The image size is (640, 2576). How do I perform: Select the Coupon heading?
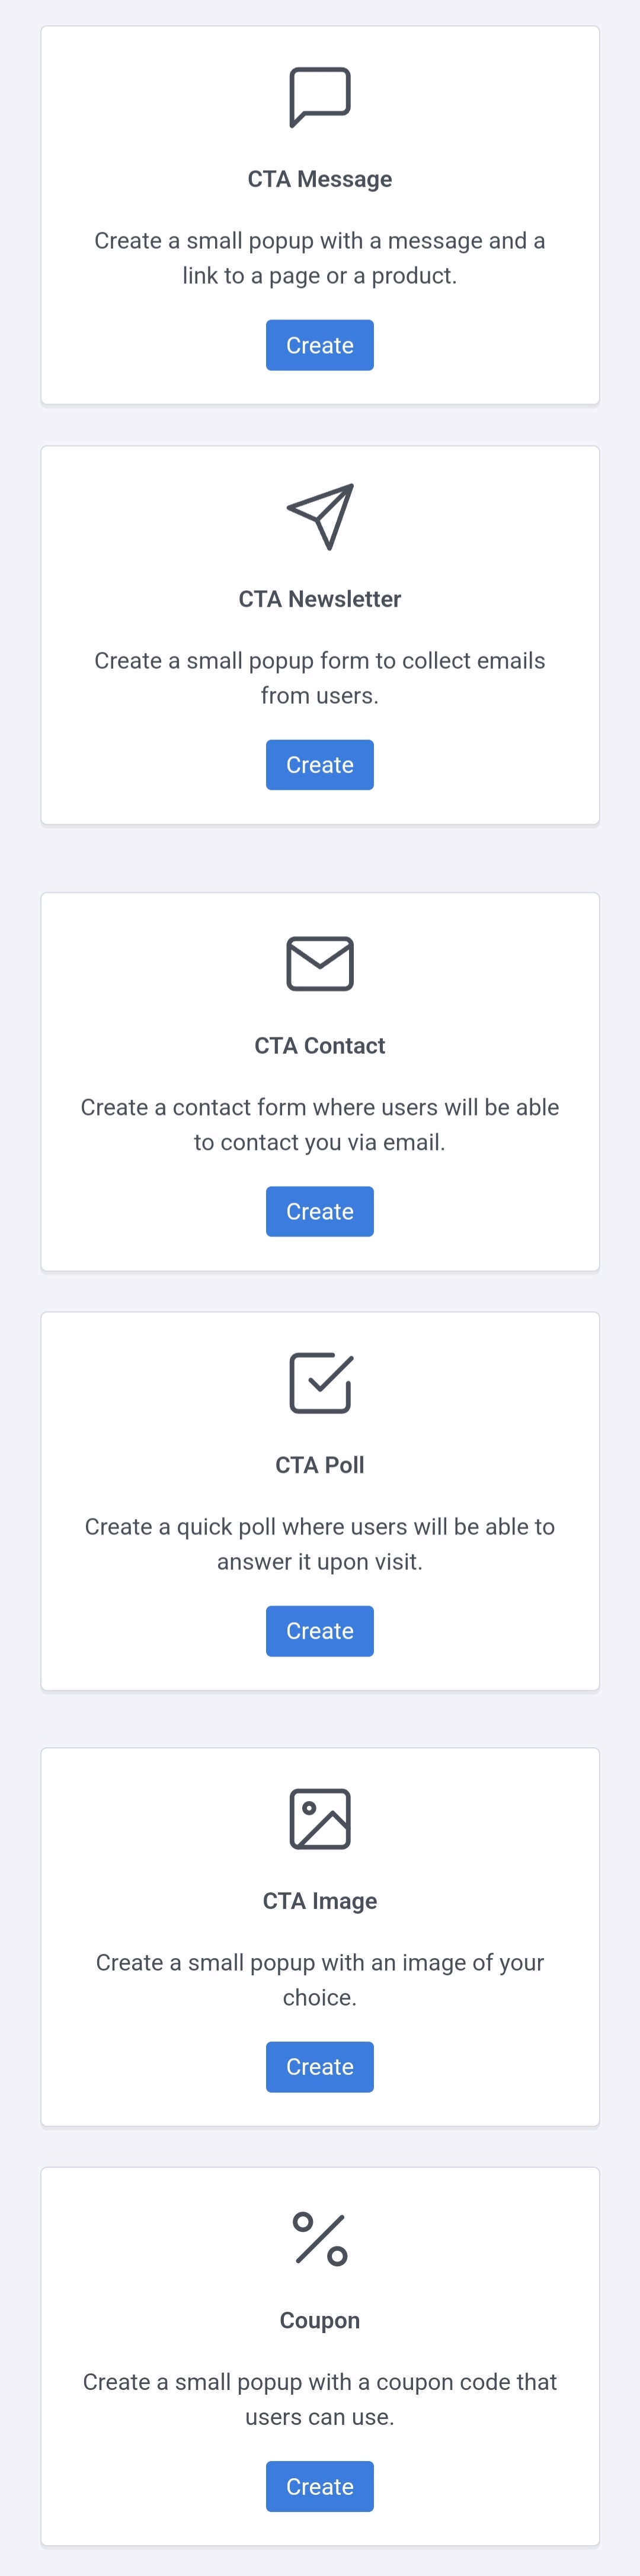pos(320,2321)
